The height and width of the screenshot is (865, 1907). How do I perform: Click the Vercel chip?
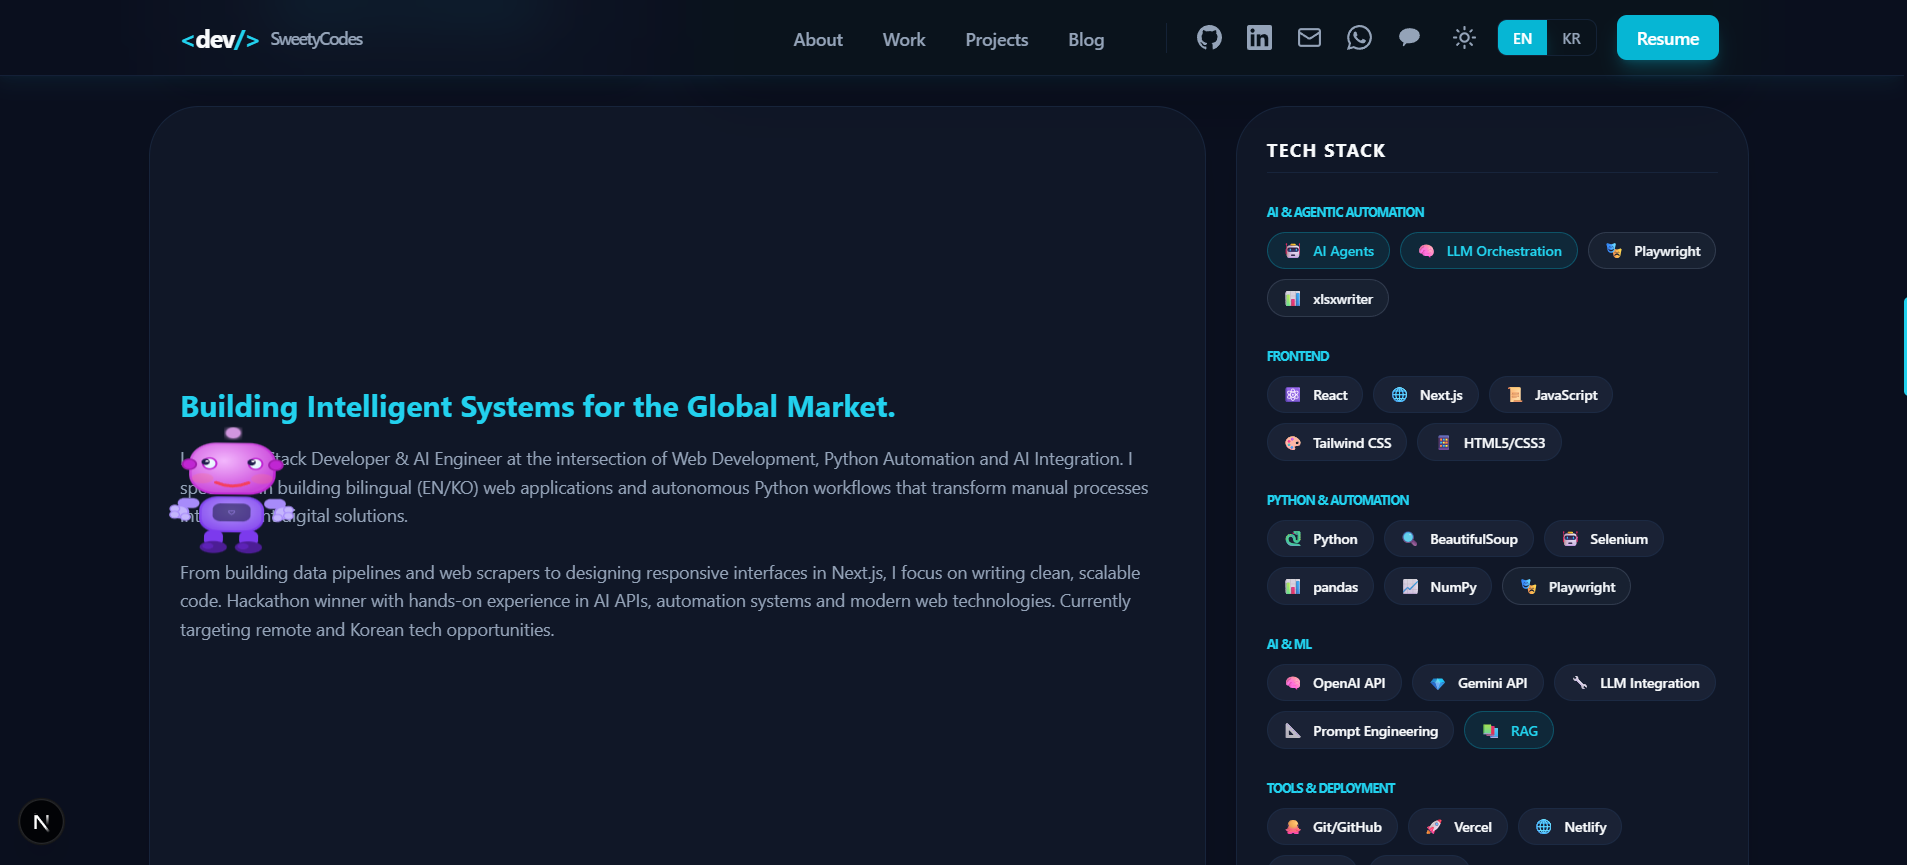(x=1457, y=827)
